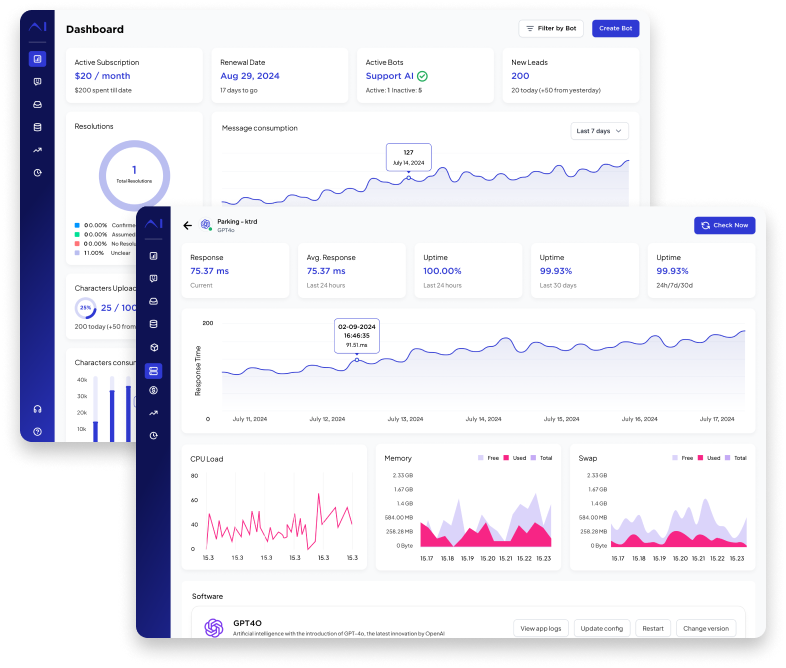The height and width of the screenshot is (668, 786).
Task: Open dashboard icon in back Dashboard window sidebar
Action: coord(38,59)
